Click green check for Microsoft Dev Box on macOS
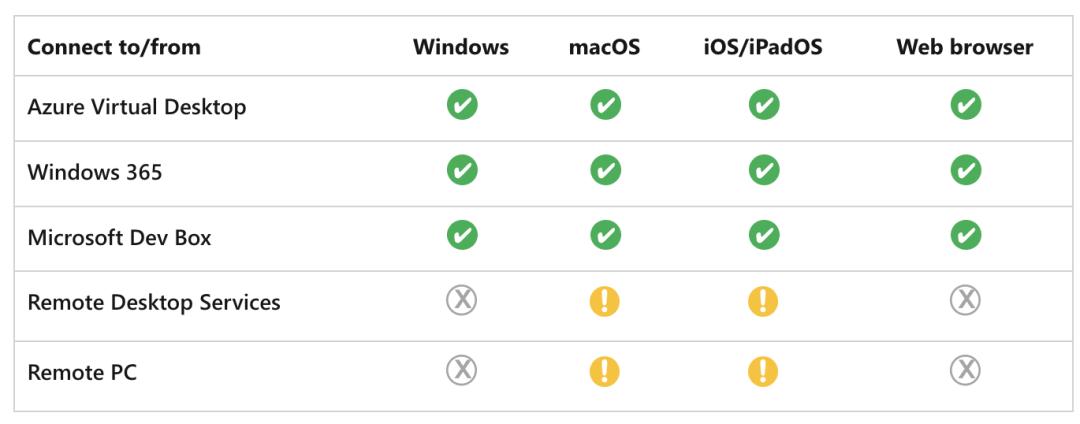1080x424 pixels. click(x=605, y=235)
